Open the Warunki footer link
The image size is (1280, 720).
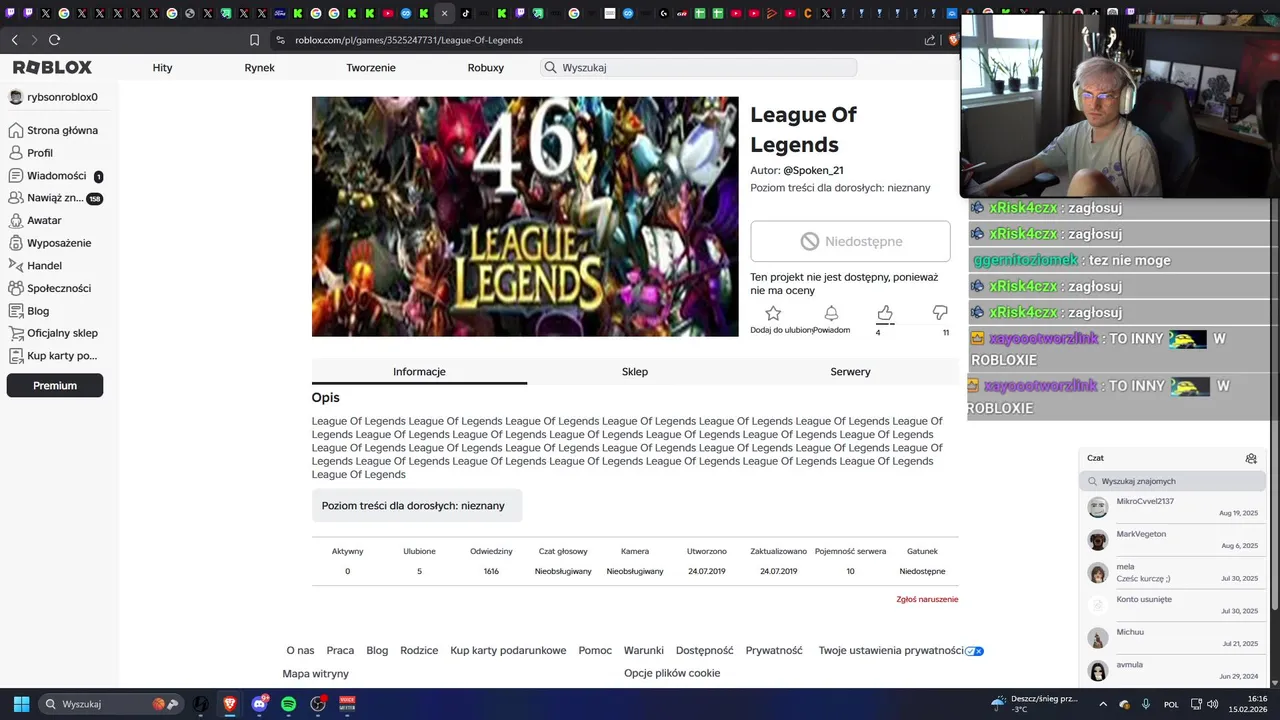click(644, 650)
